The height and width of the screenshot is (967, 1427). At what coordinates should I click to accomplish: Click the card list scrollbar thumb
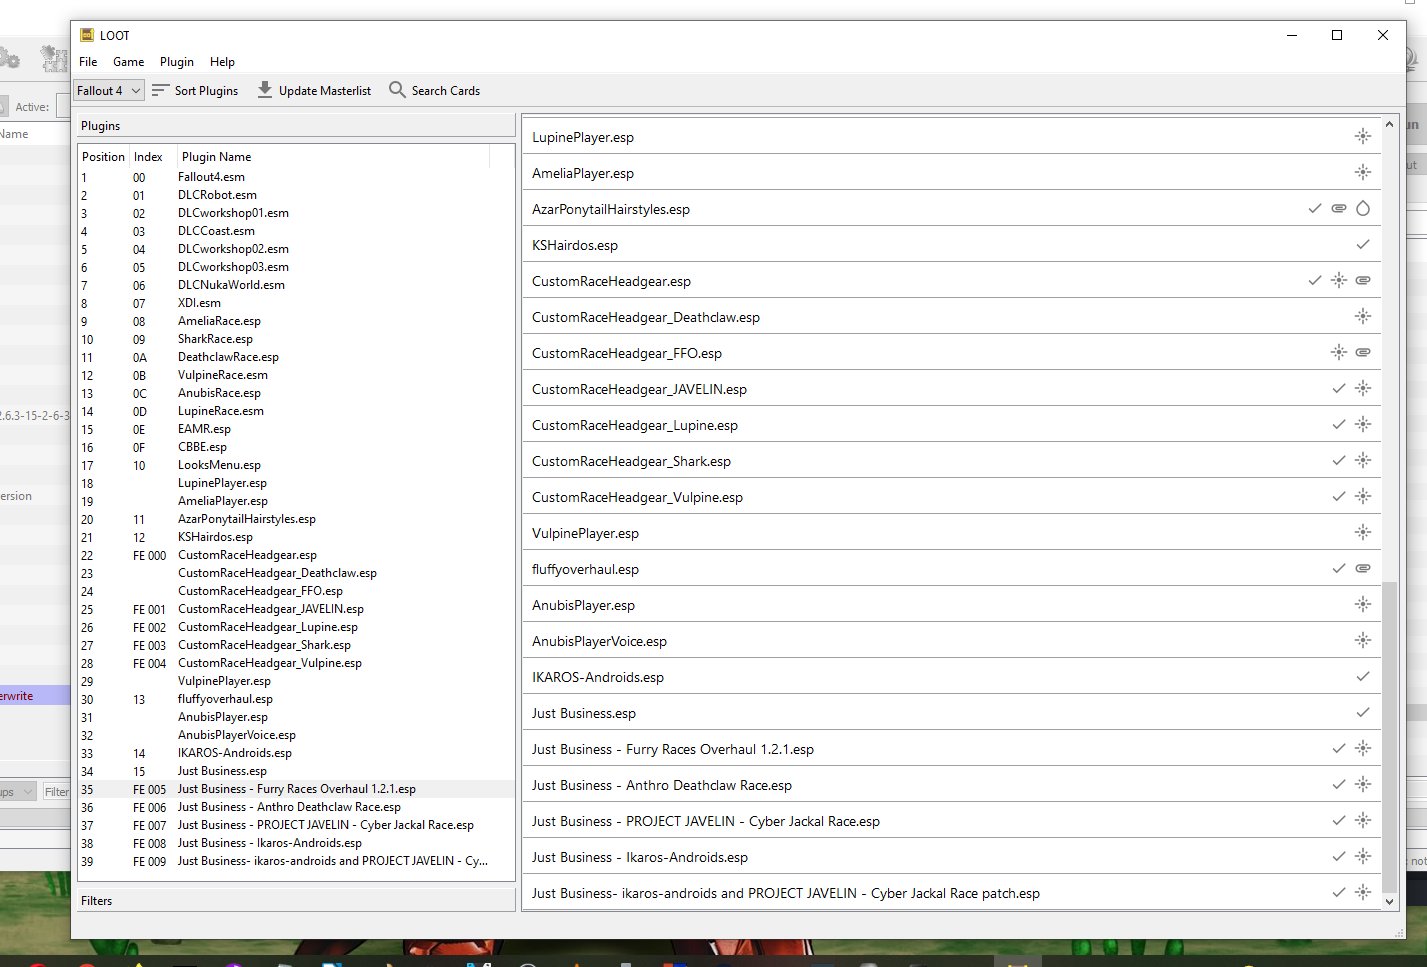click(1389, 736)
